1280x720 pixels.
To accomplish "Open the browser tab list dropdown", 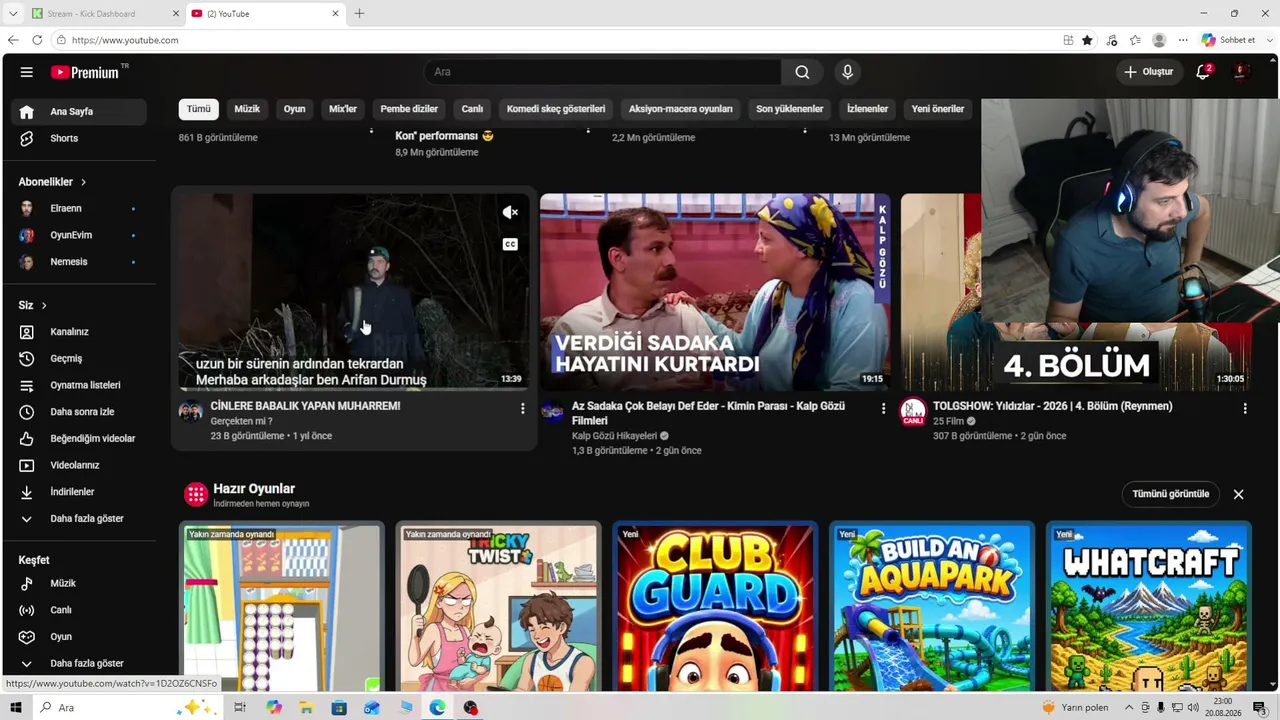I will tap(13, 14).
